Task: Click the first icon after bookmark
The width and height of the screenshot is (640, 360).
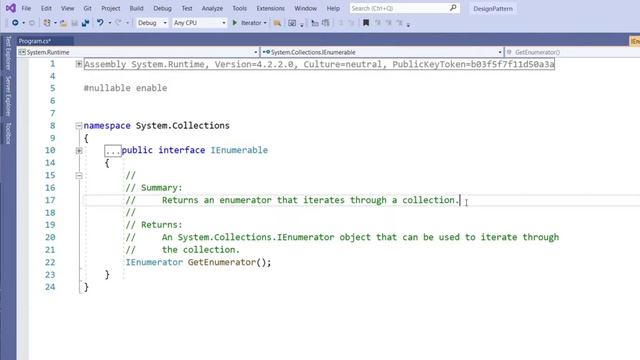Action: pos(378,23)
